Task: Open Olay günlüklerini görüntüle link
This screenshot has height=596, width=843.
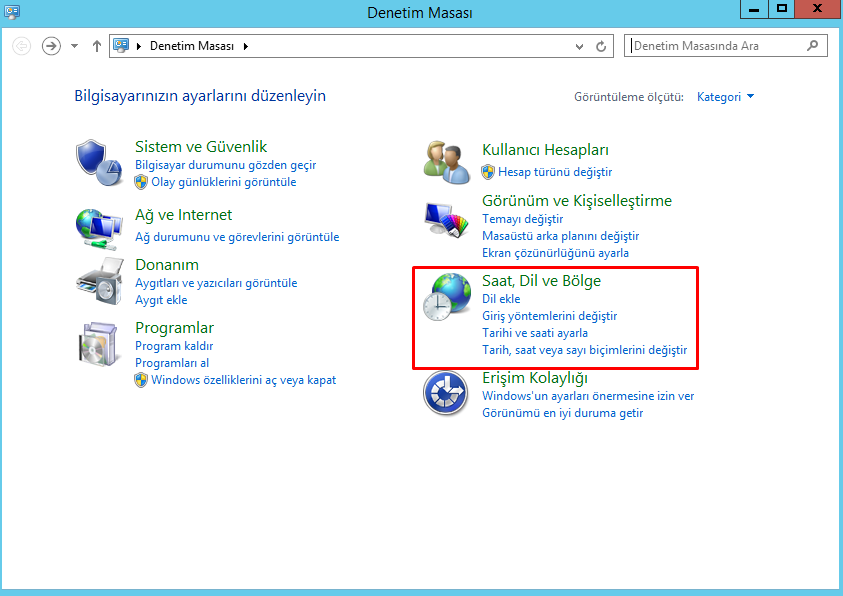Action: [224, 182]
